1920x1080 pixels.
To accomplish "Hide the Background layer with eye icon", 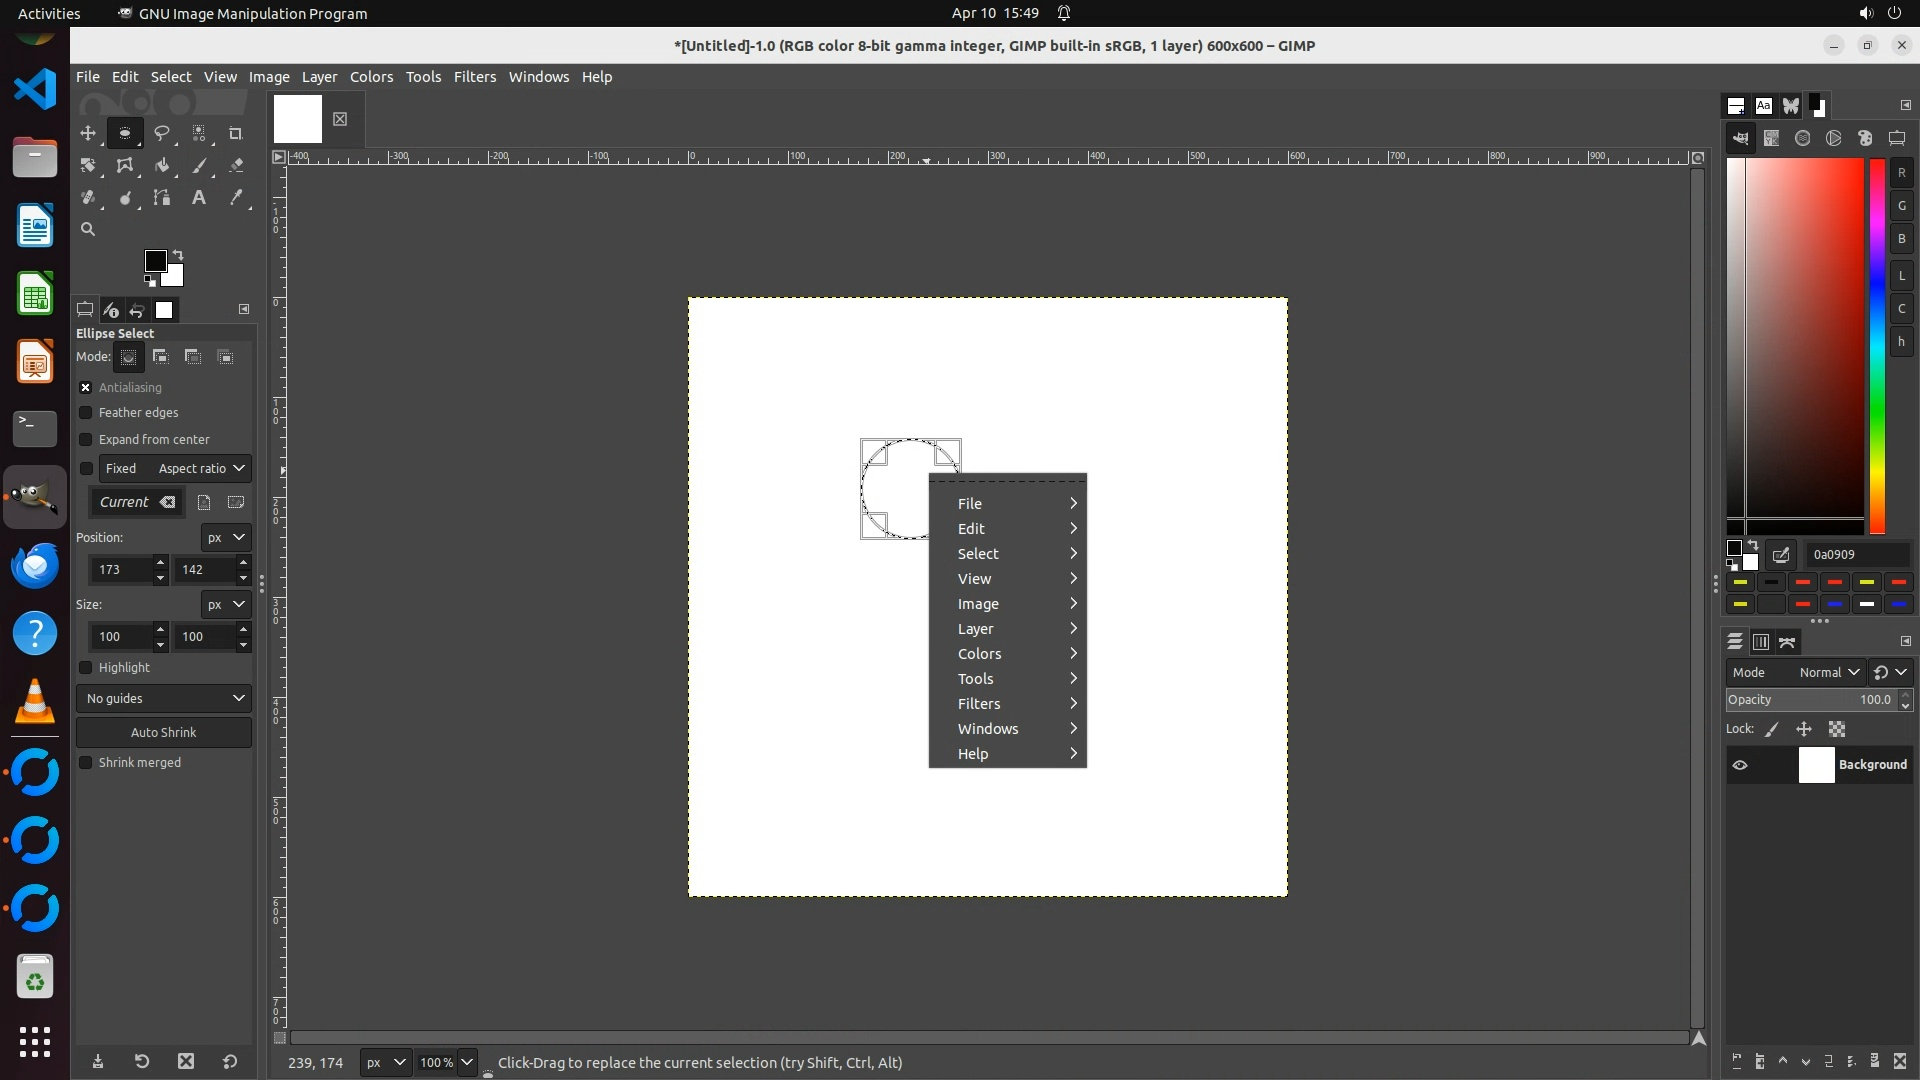I will coord(1740,765).
